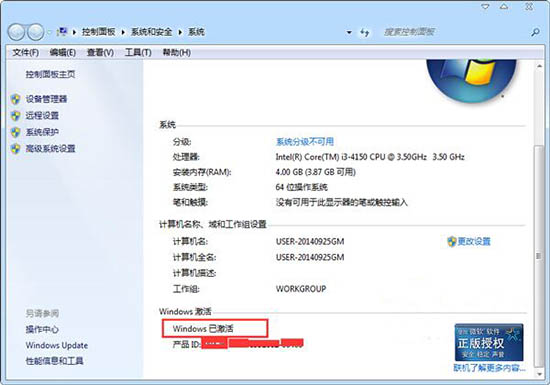Go back with the Back arrow button
Viewport: 550px width, 385px height.
pyautogui.click(x=16, y=32)
